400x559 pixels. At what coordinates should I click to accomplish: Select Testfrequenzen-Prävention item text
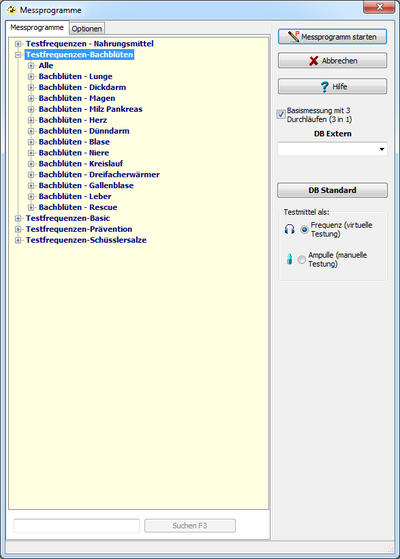[79, 229]
